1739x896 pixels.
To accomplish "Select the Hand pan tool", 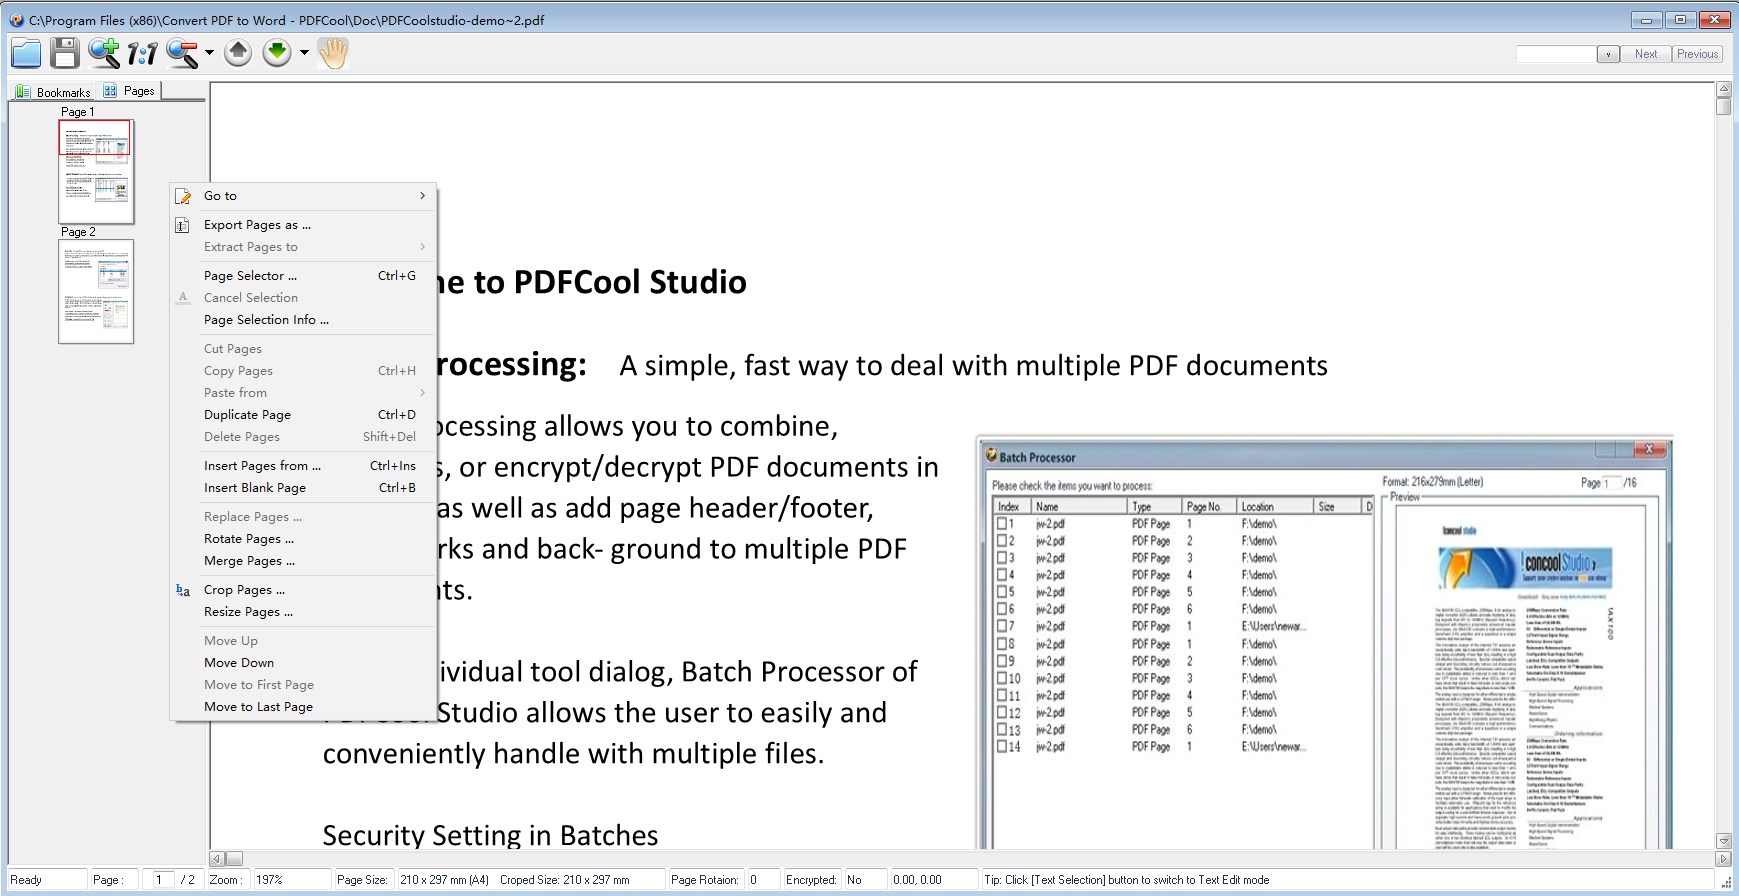I will (x=333, y=53).
